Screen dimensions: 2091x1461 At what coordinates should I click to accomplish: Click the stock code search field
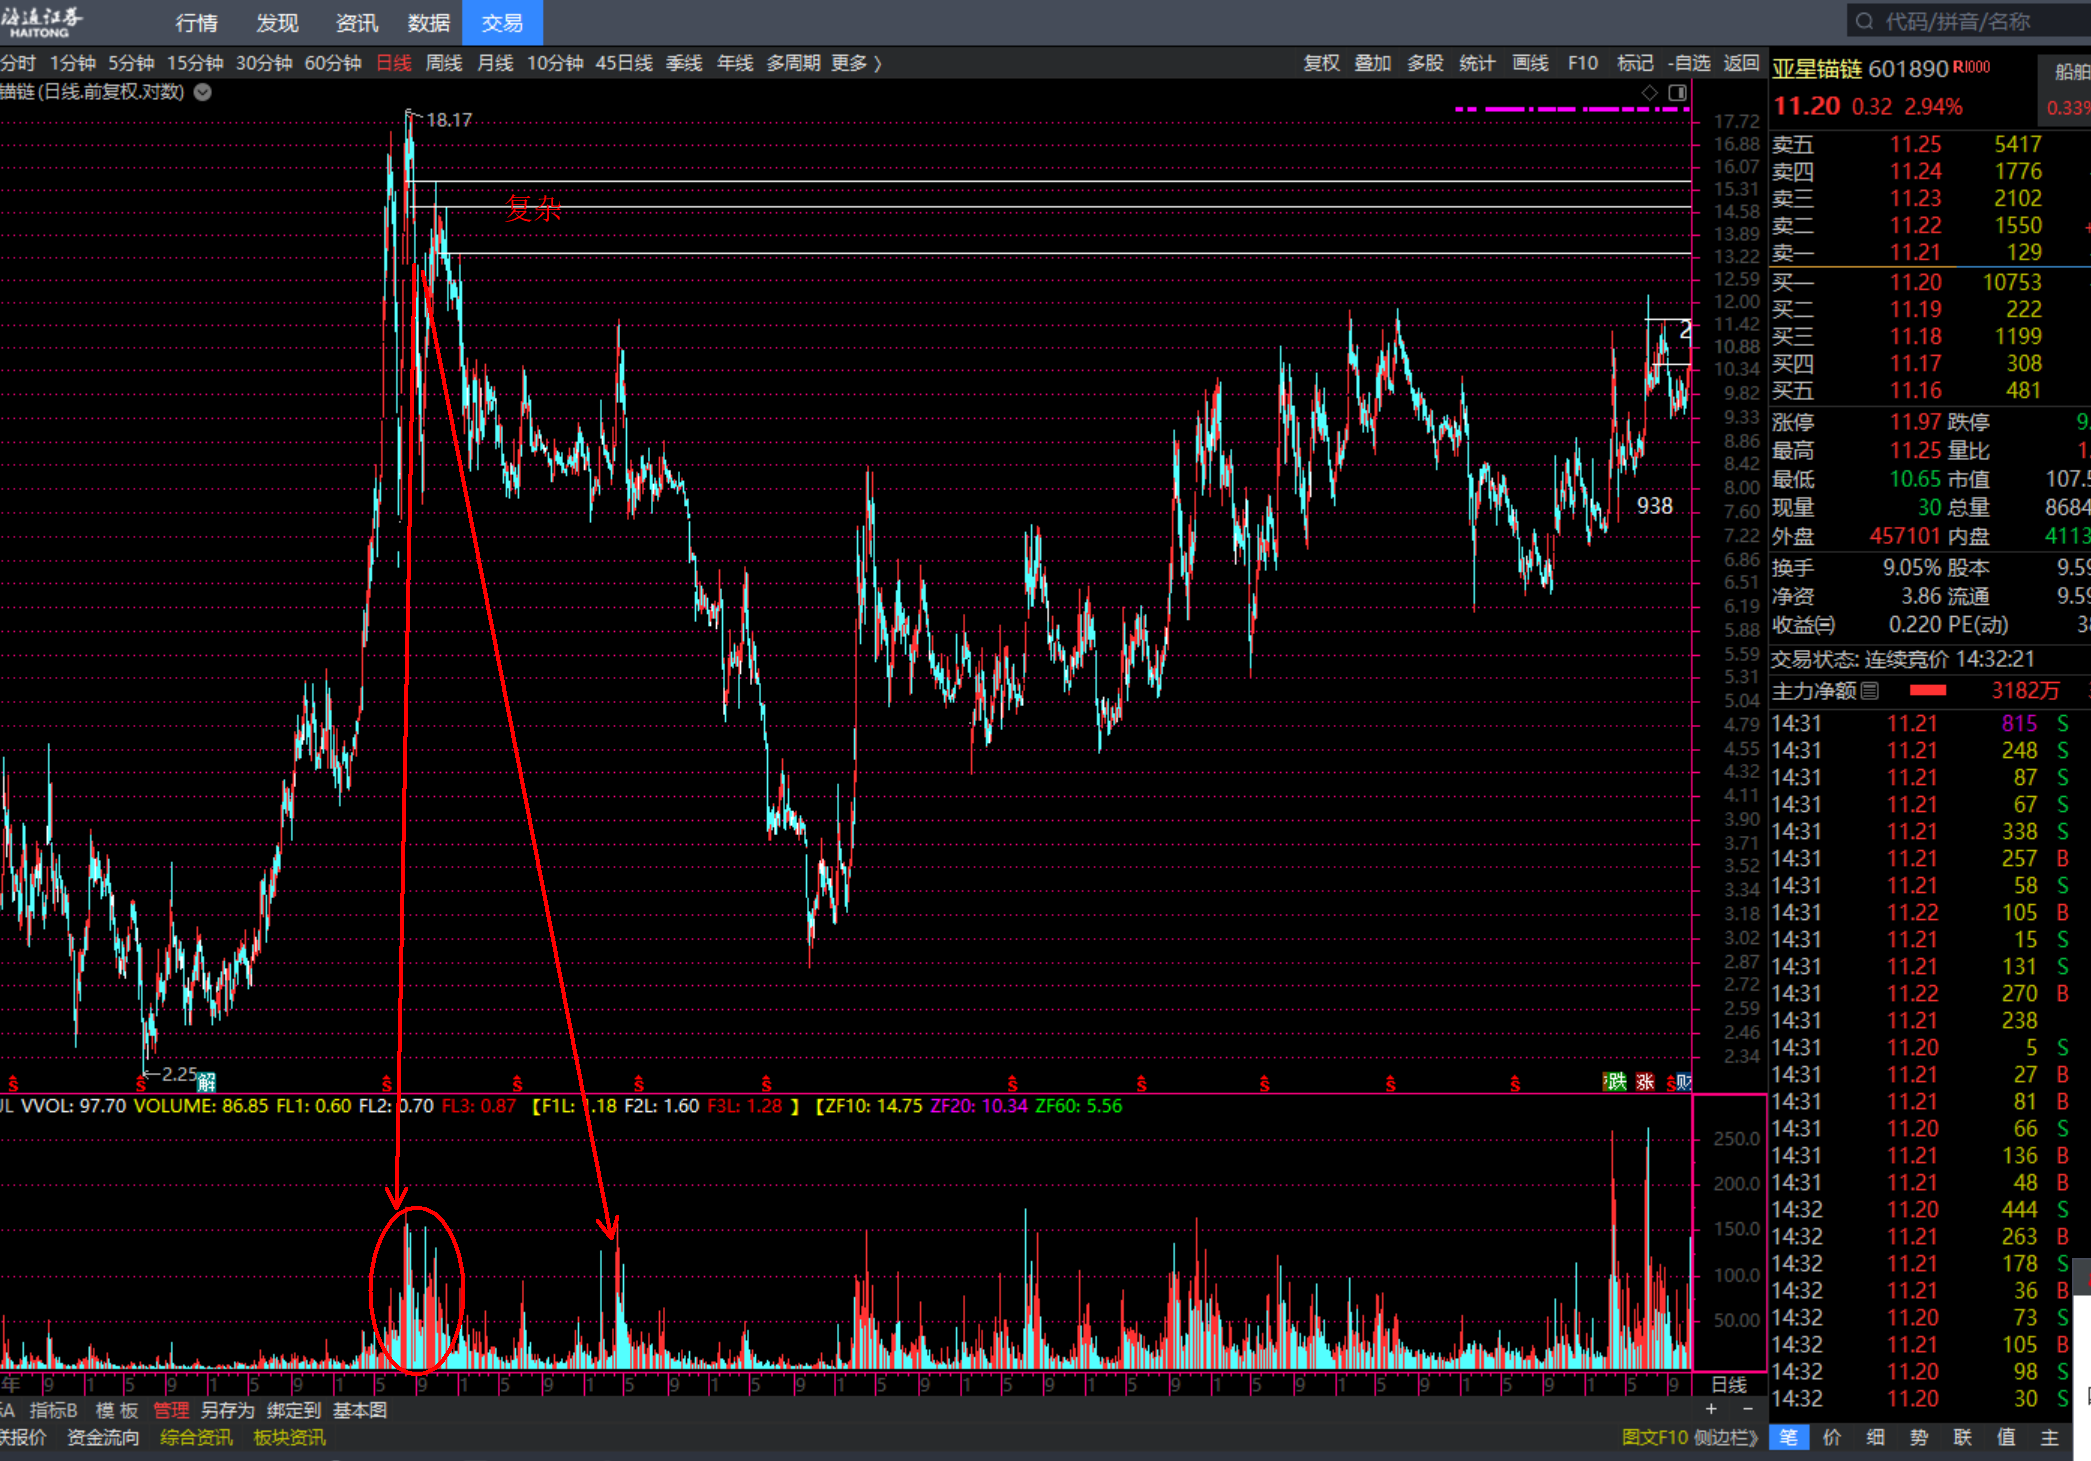[1960, 22]
